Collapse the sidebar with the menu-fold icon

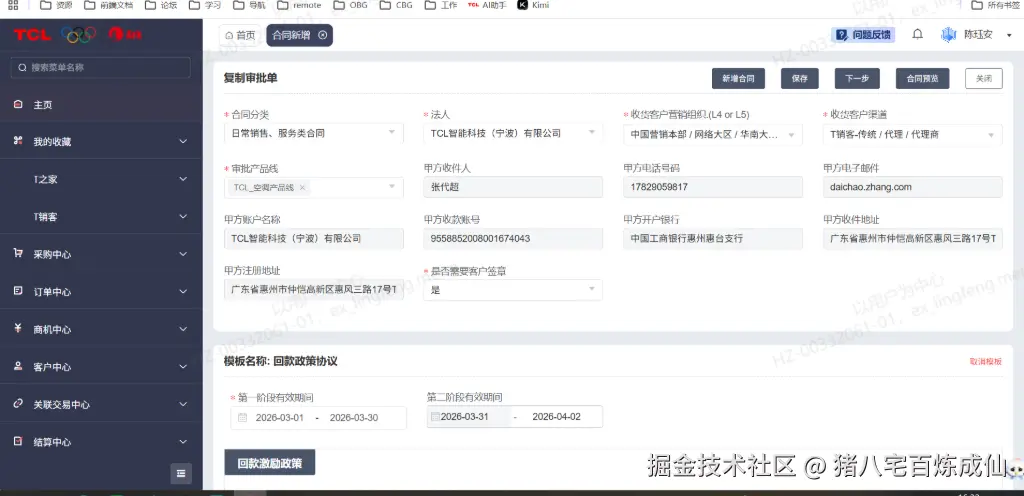pos(181,473)
